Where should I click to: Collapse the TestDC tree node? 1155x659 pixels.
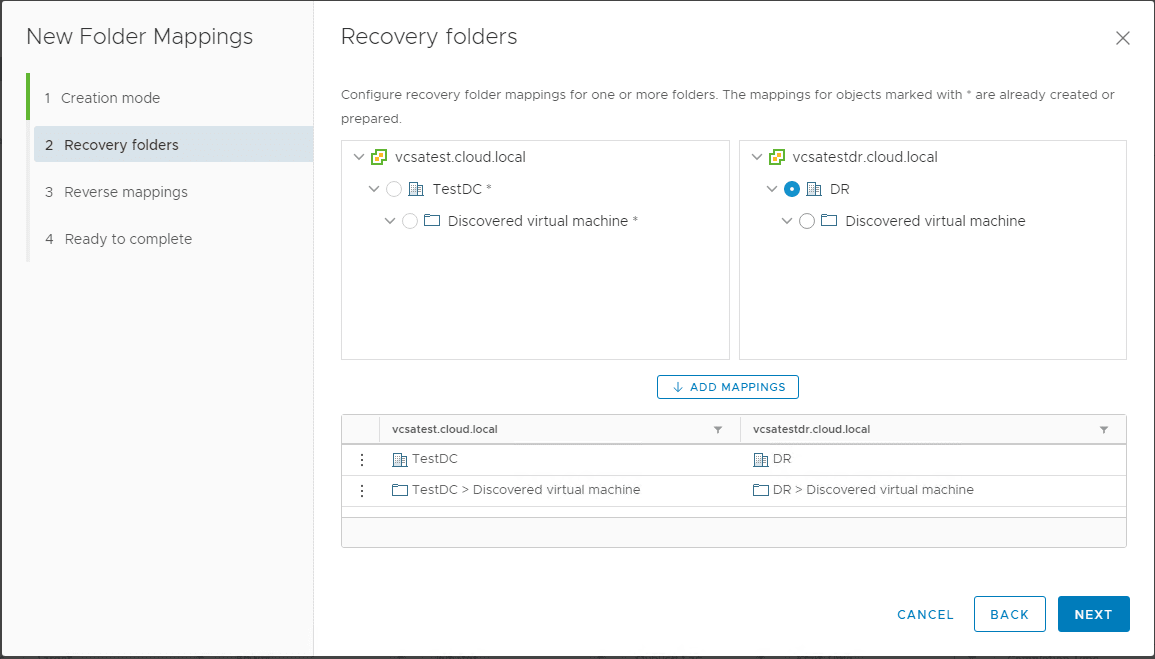point(375,189)
